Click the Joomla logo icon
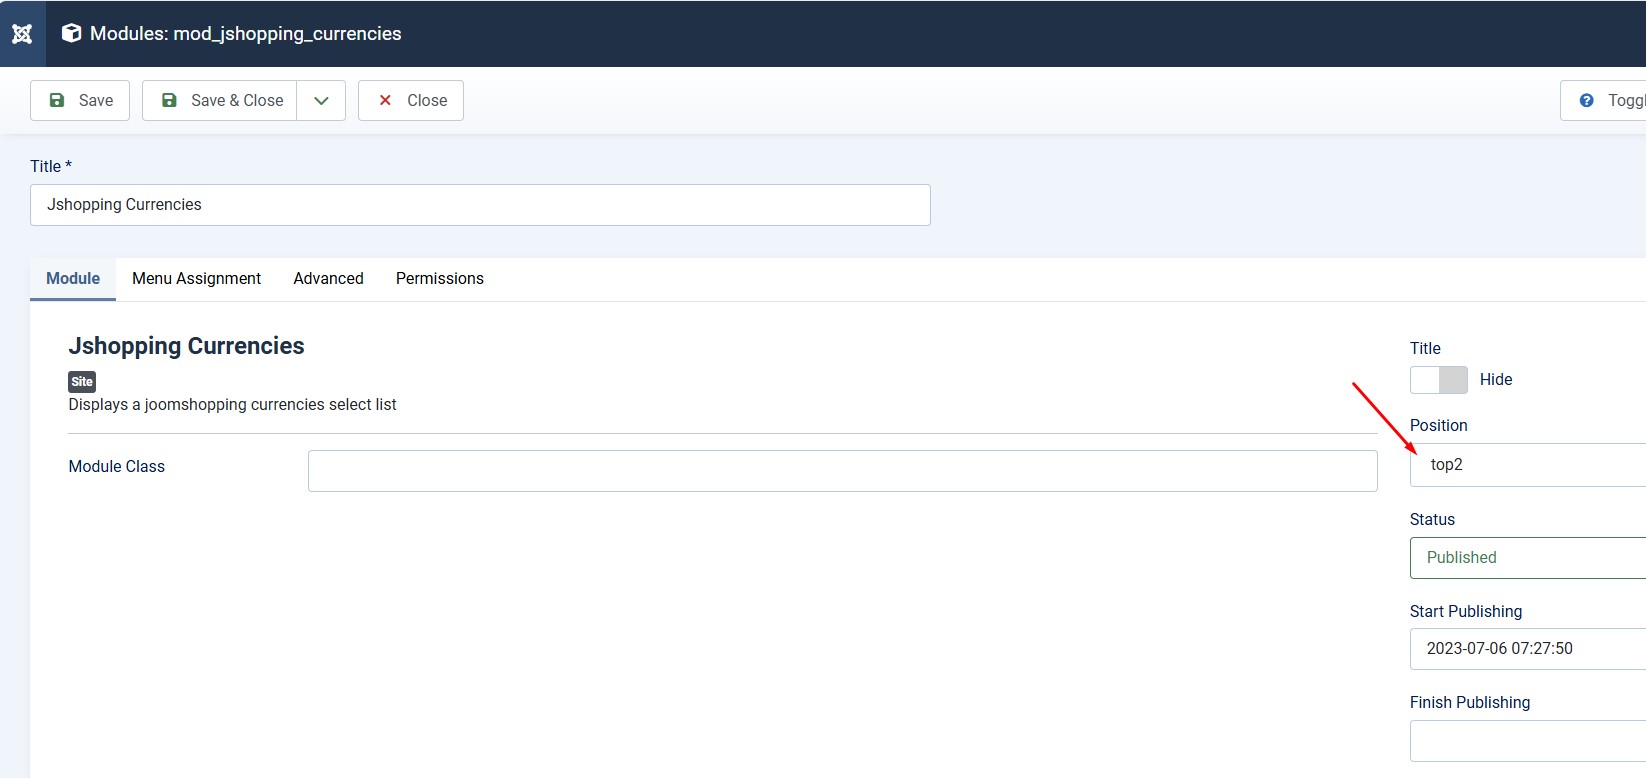1646x778 pixels. coord(22,34)
